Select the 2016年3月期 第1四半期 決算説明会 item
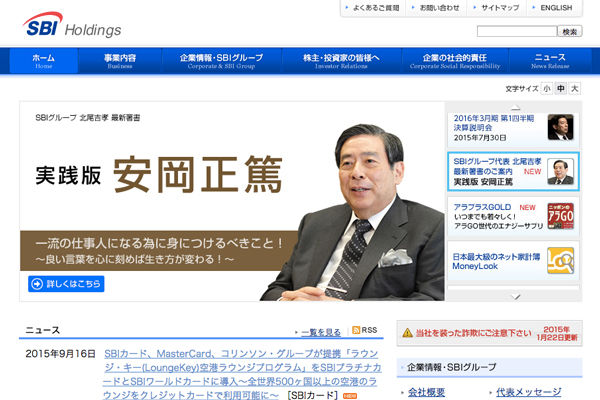 (x=513, y=129)
